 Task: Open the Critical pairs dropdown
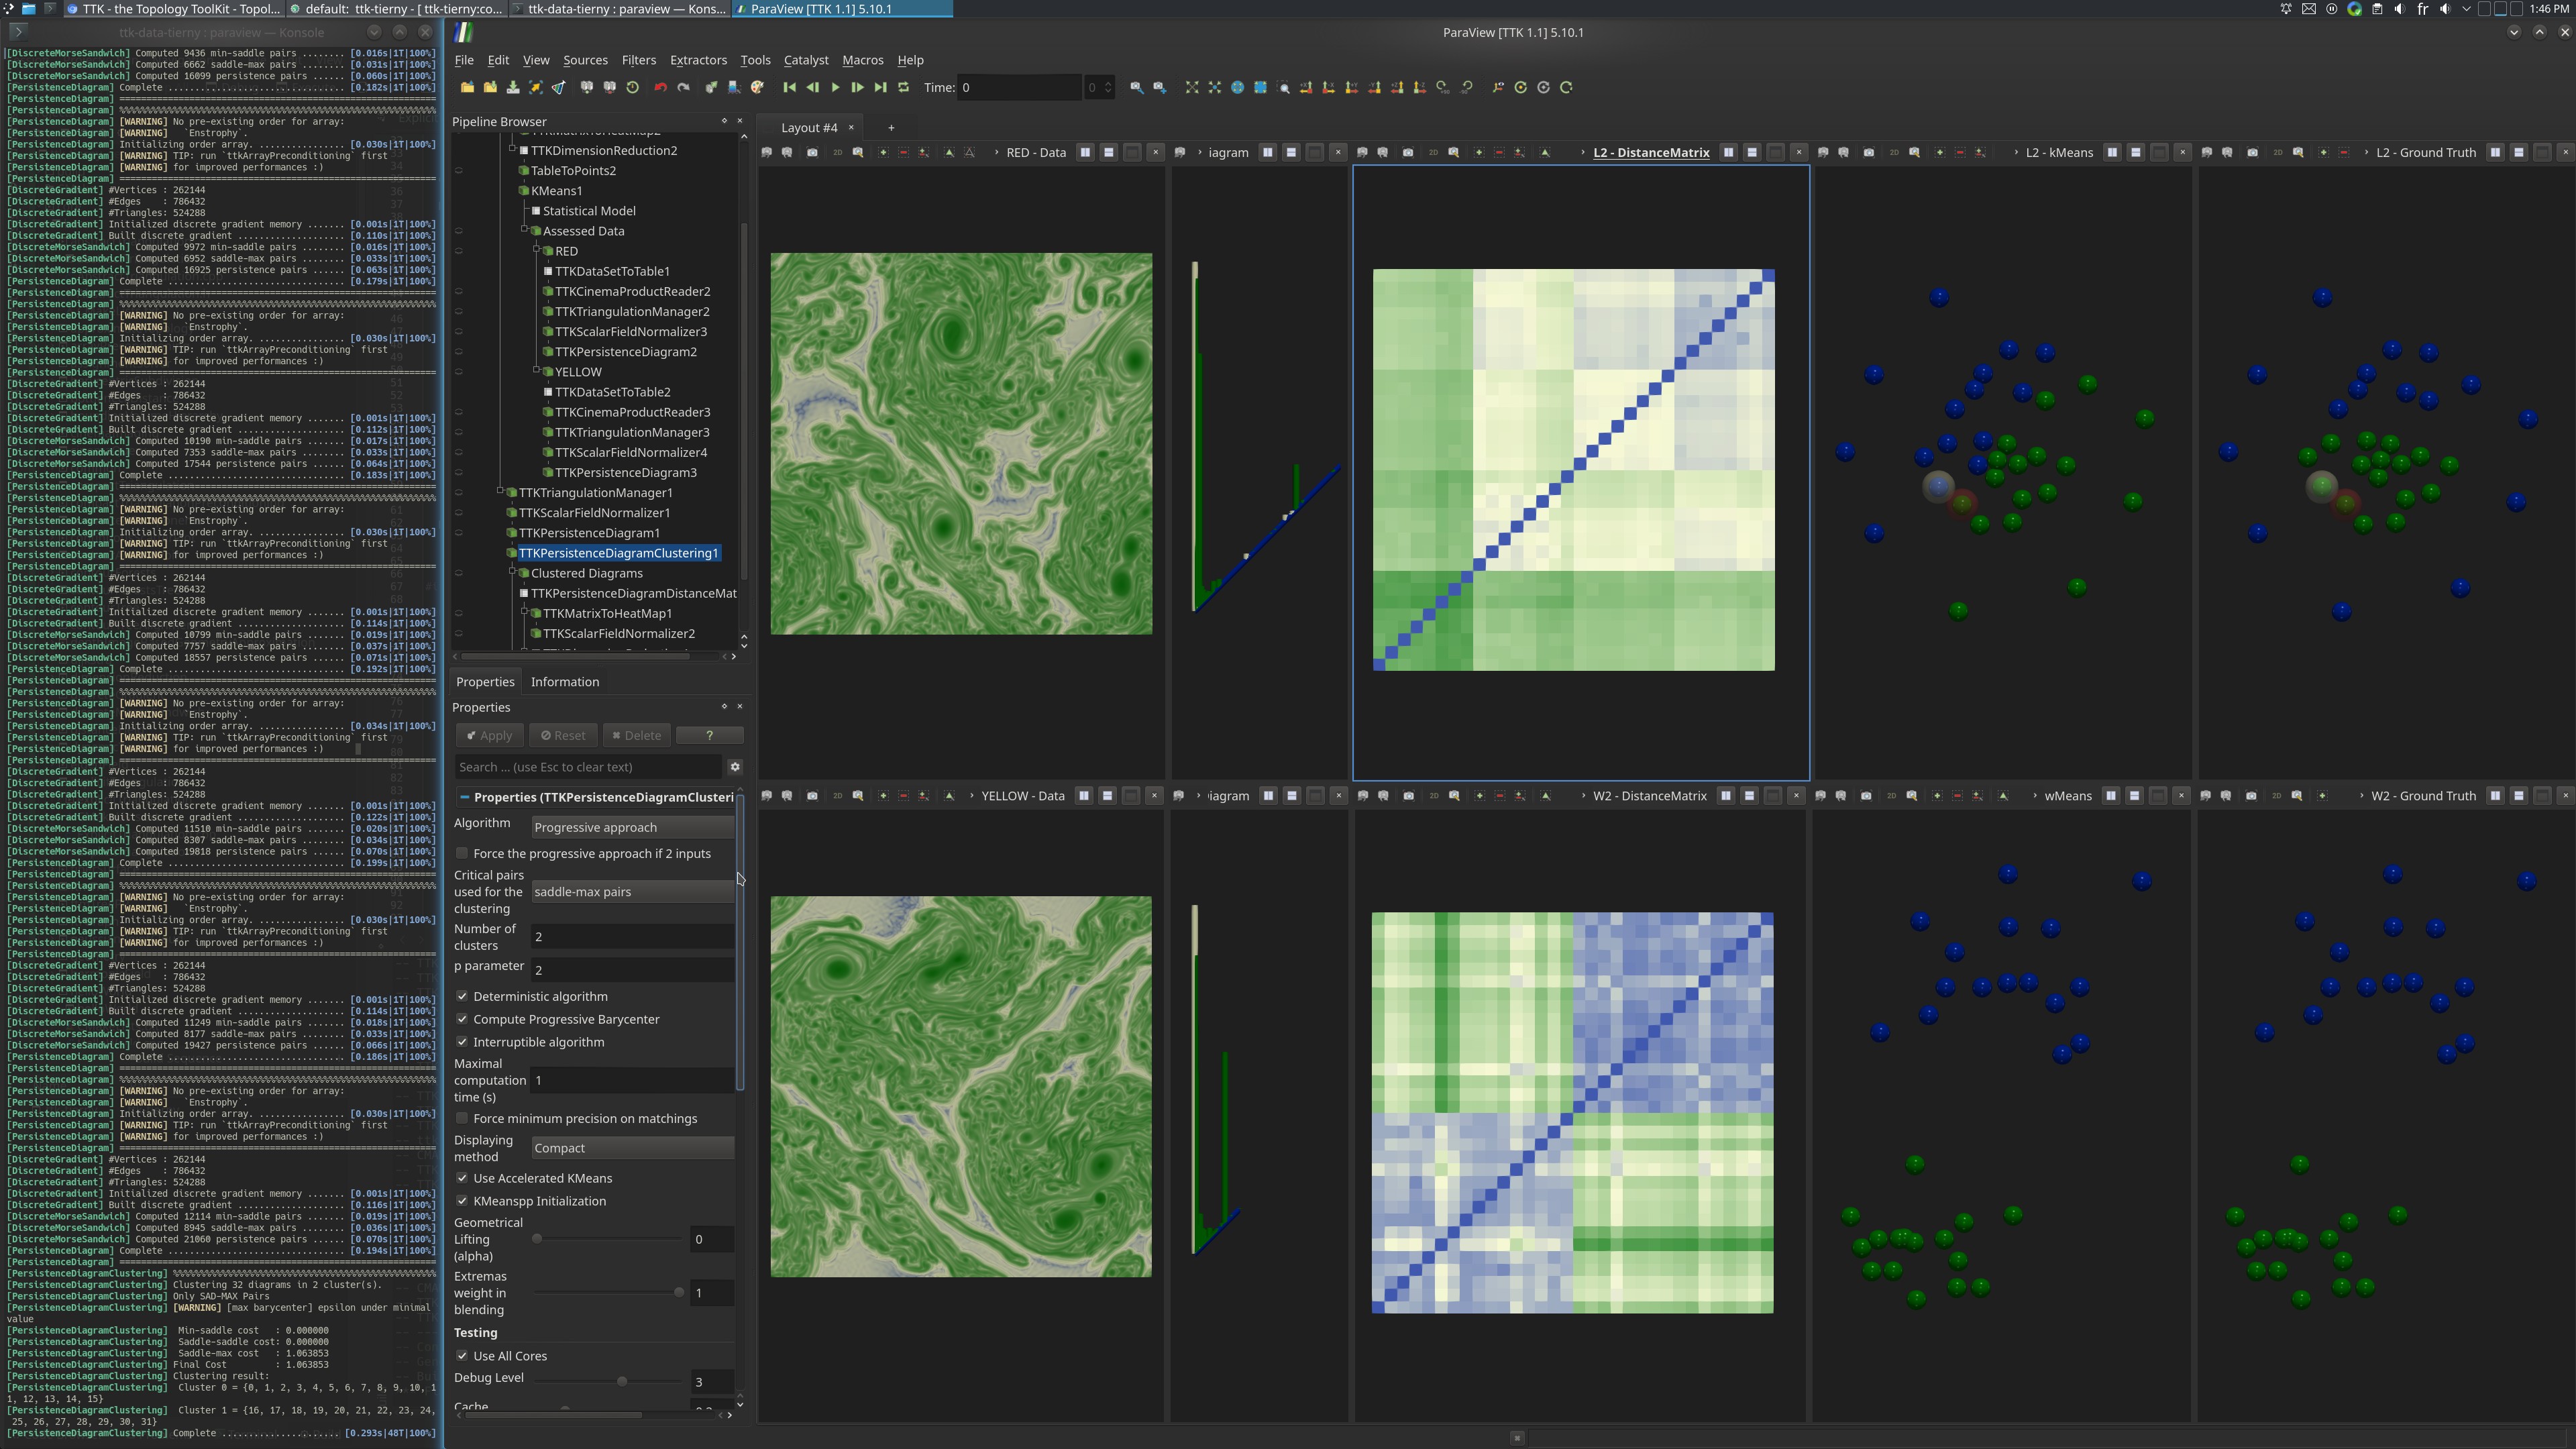click(x=632, y=892)
